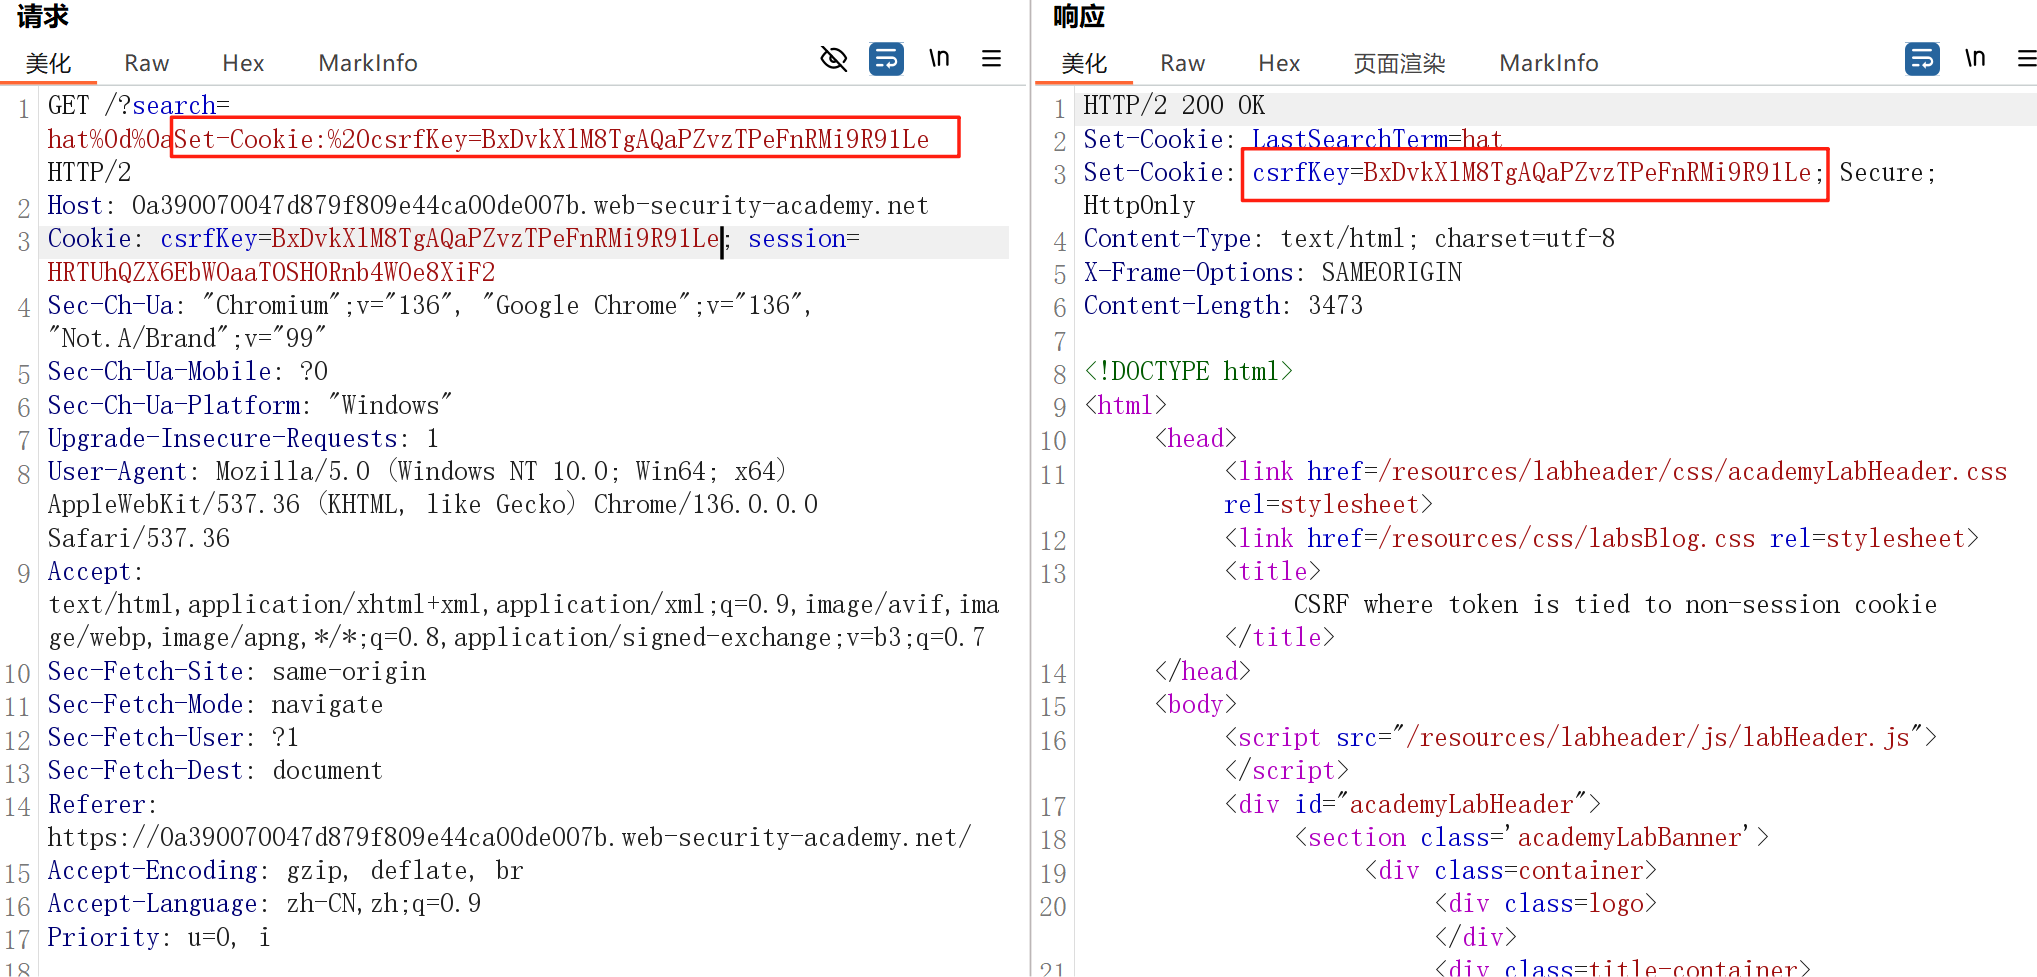Open MarkInfo tab in response panel
The image size is (2037, 977).
[1548, 63]
